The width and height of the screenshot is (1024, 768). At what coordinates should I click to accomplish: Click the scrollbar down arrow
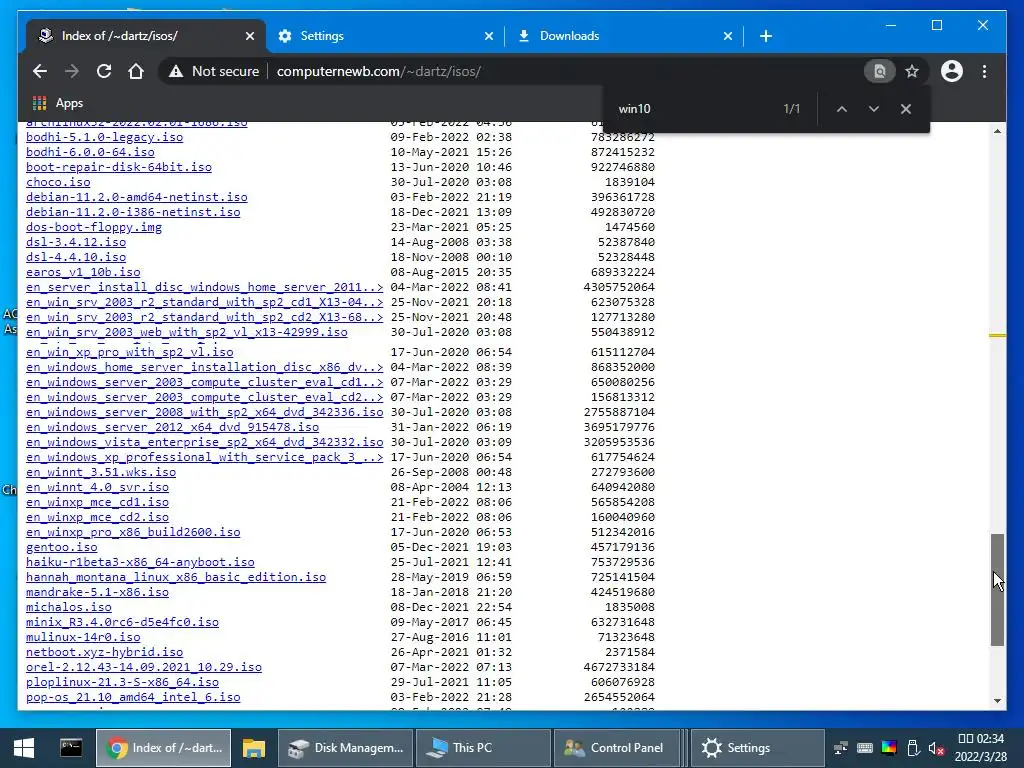pyautogui.click(x=997, y=701)
